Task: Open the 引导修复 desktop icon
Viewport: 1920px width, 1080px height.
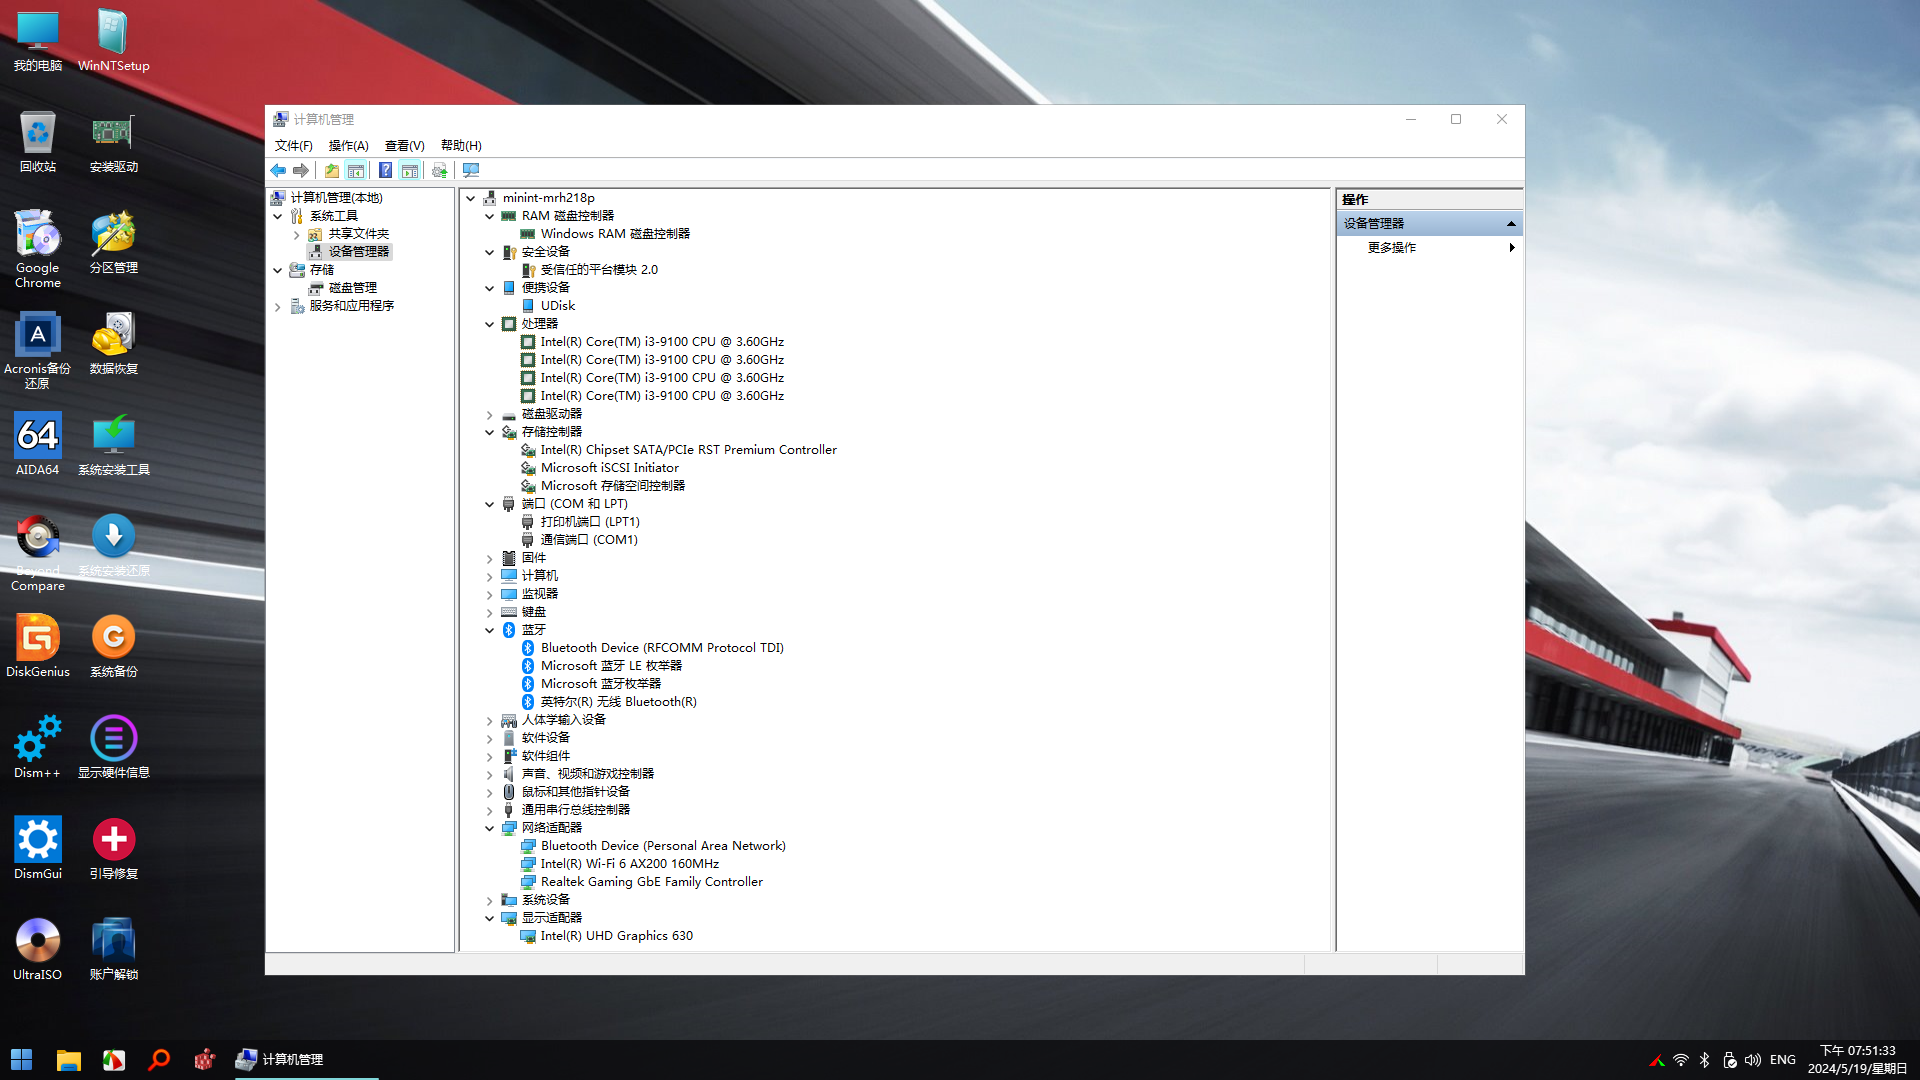Action: [113, 849]
